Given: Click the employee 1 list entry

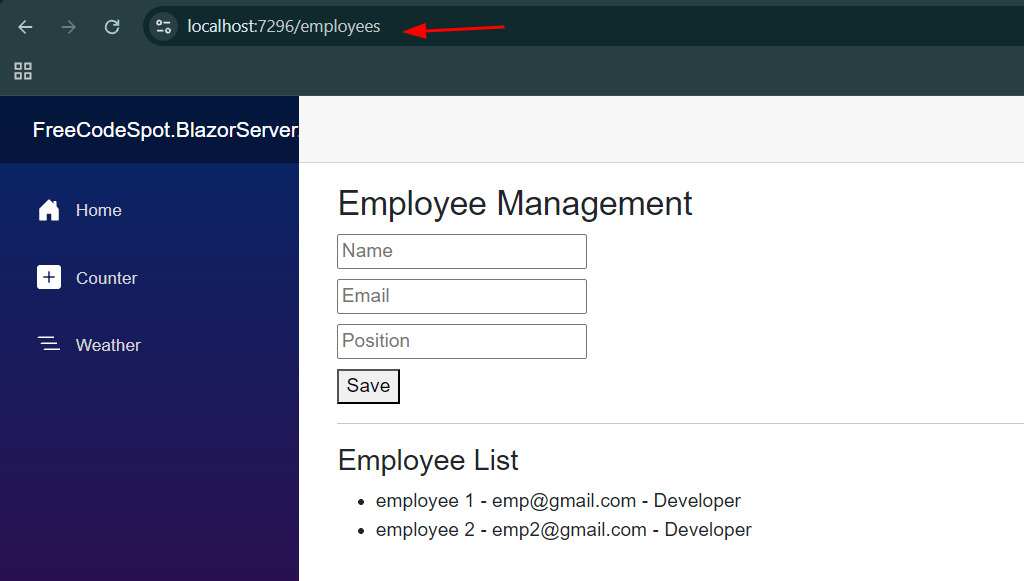Looking at the screenshot, I should [558, 501].
